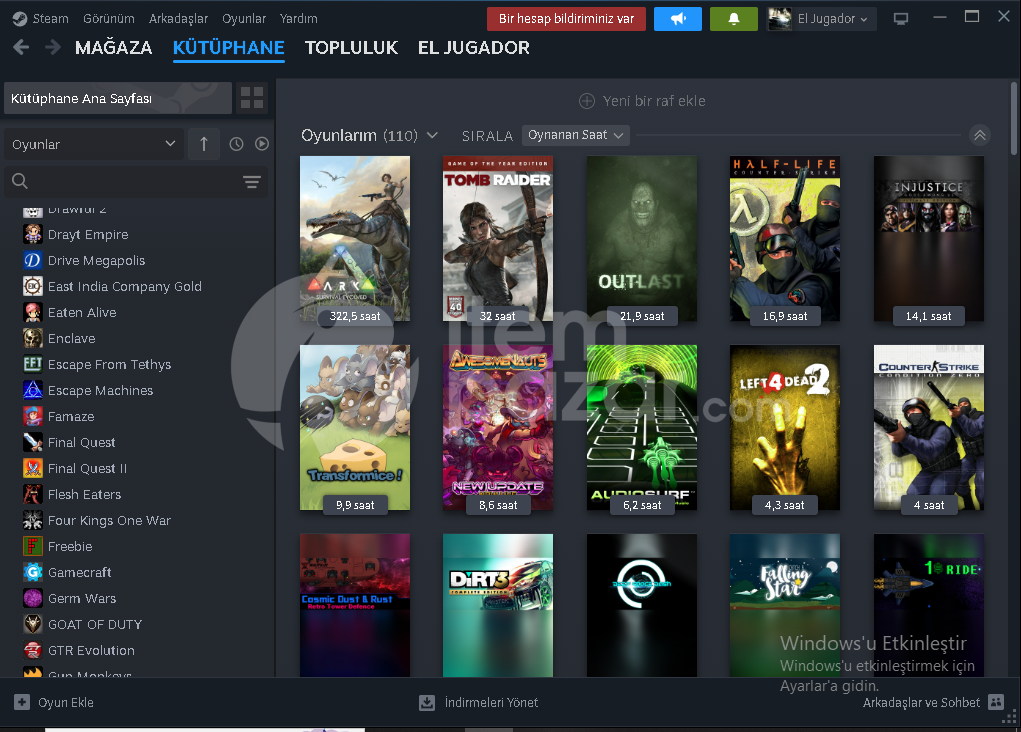Click the El Jugador avatar image
Image resolution: width=1021 pixels, height=732 pixels.
(x=780, y=19)
